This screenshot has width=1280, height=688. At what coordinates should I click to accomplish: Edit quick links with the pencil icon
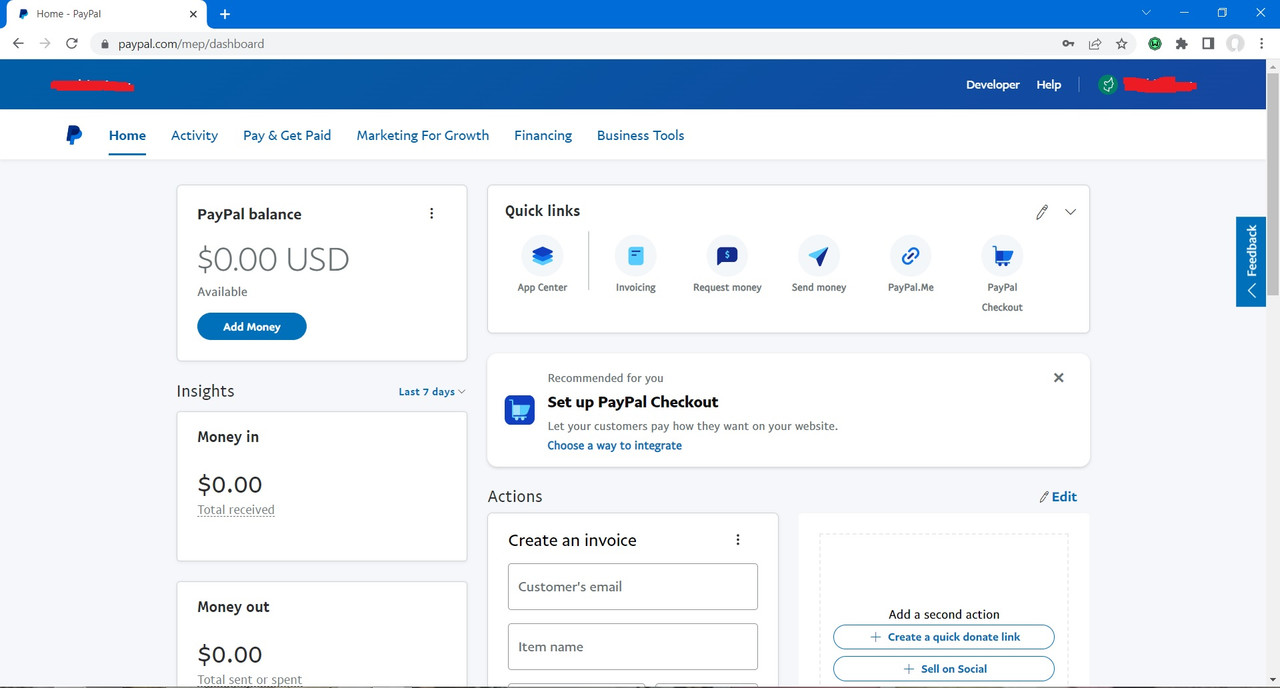(x=1042, y=212)
